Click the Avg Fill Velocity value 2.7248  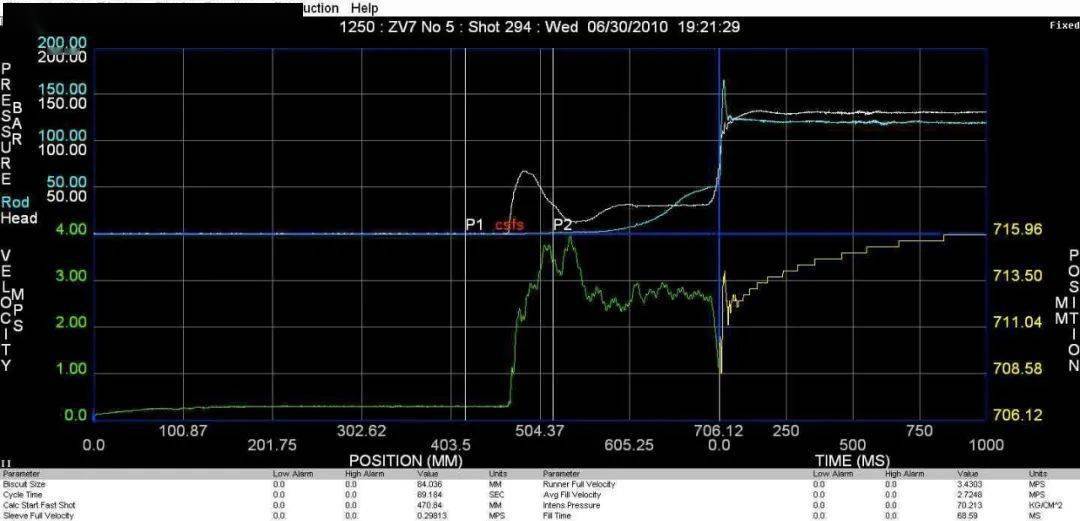point(970,495)
